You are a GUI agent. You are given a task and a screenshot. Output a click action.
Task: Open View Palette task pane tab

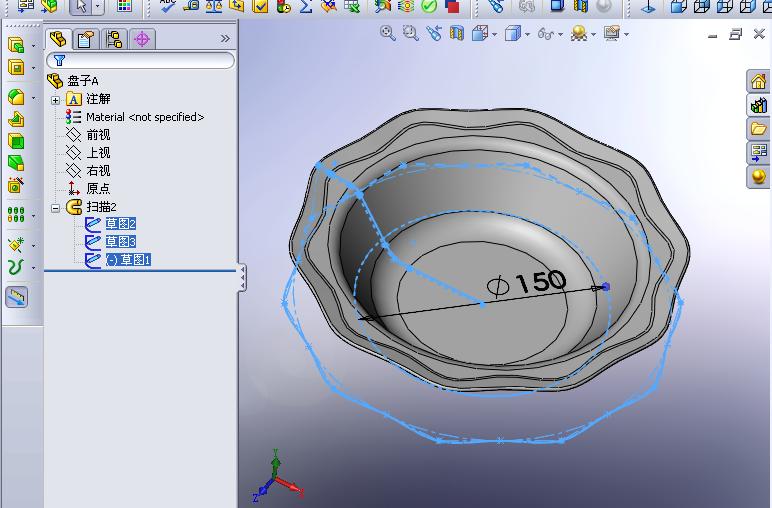point(759,153)
